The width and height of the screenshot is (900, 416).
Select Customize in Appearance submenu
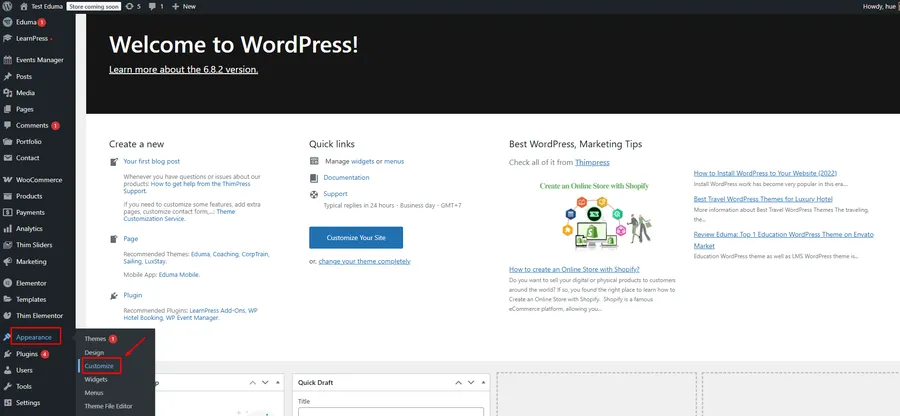[x=99, y=366]
